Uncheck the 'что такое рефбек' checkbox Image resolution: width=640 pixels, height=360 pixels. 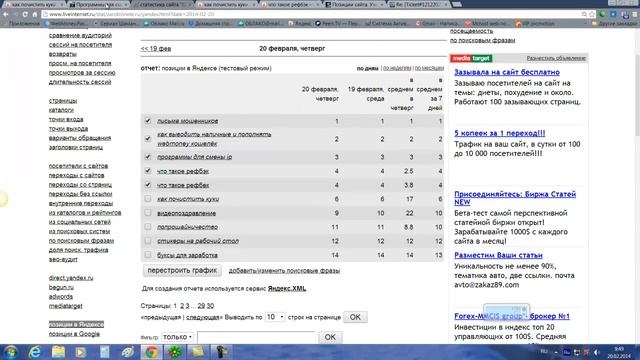(x=148, y=184)
